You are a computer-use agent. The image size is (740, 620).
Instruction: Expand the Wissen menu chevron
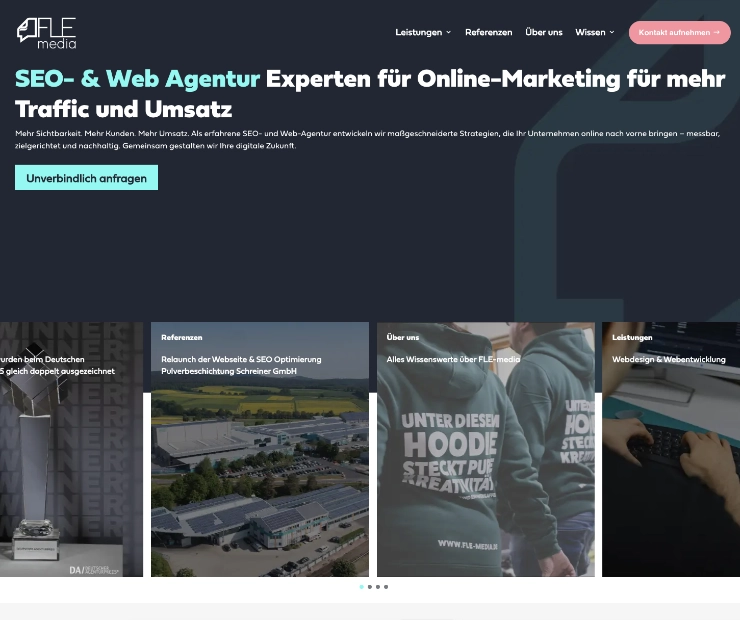click(x=612, y=33)
